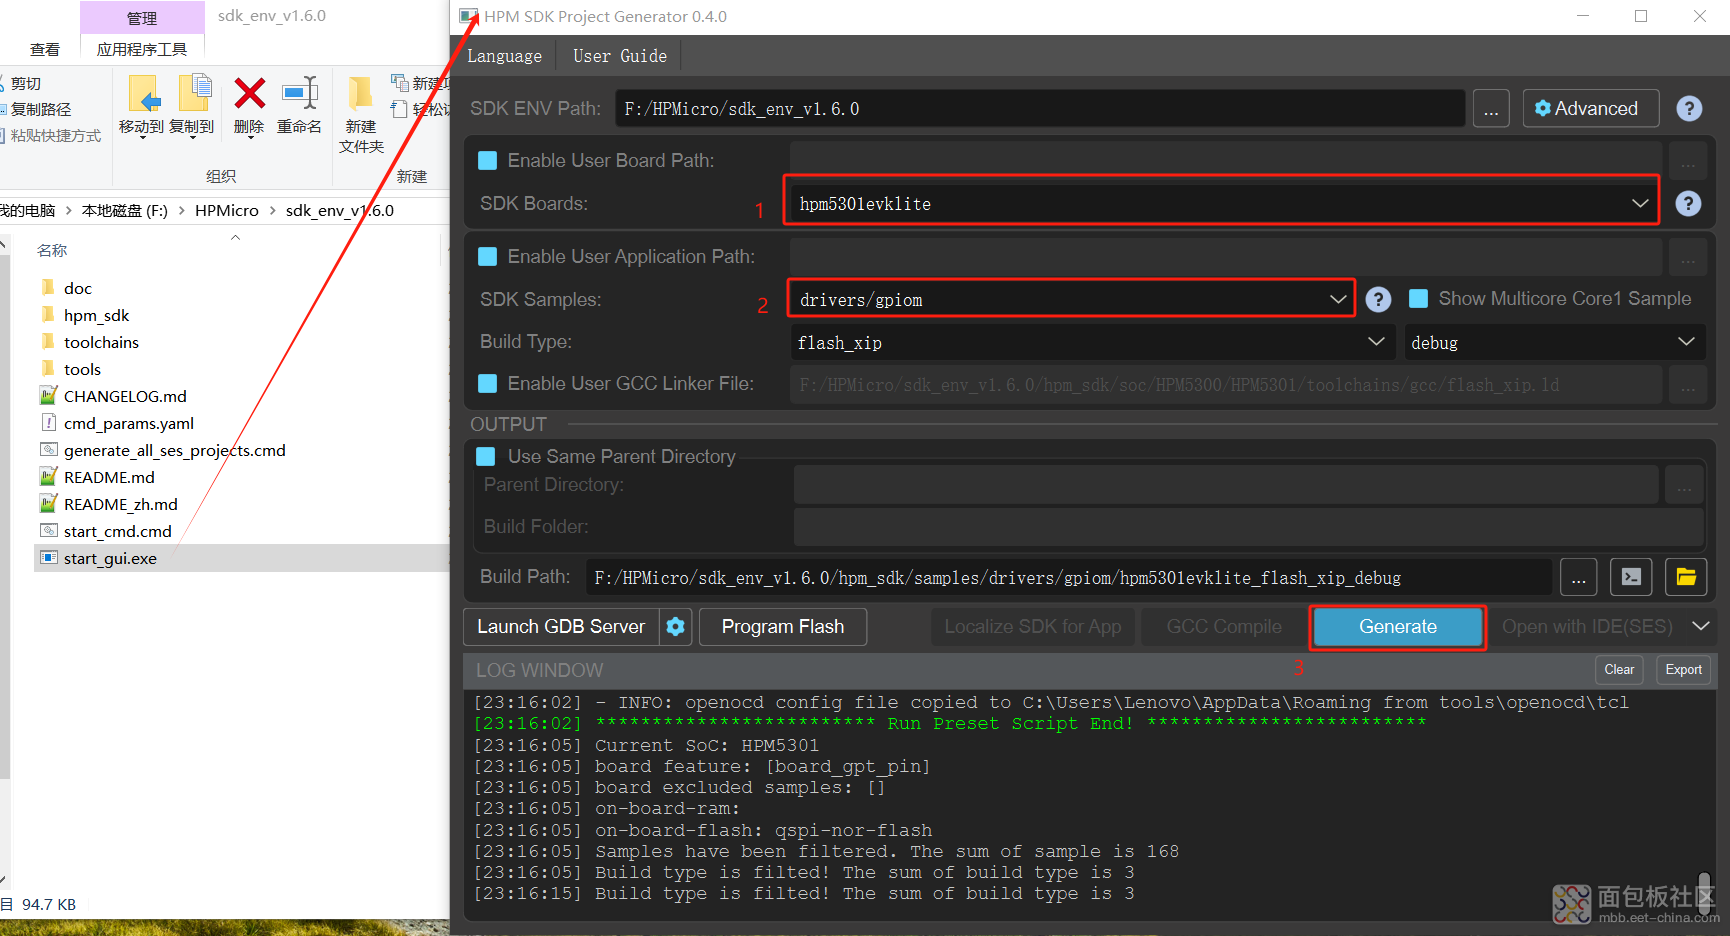Switch to 应用程序工具 ribbon tab
The width and height of the screenshot is (1730, 936).
point(142,49)
